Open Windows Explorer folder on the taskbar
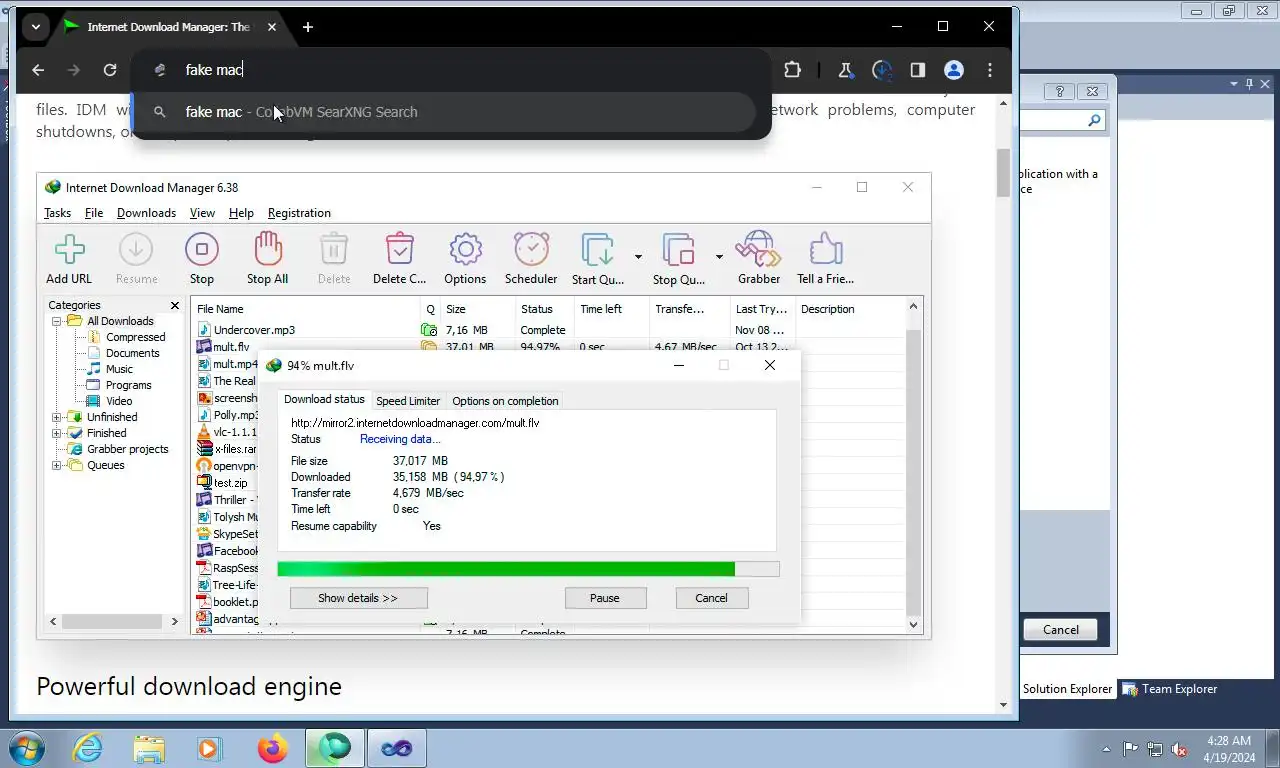 (149, 748)
